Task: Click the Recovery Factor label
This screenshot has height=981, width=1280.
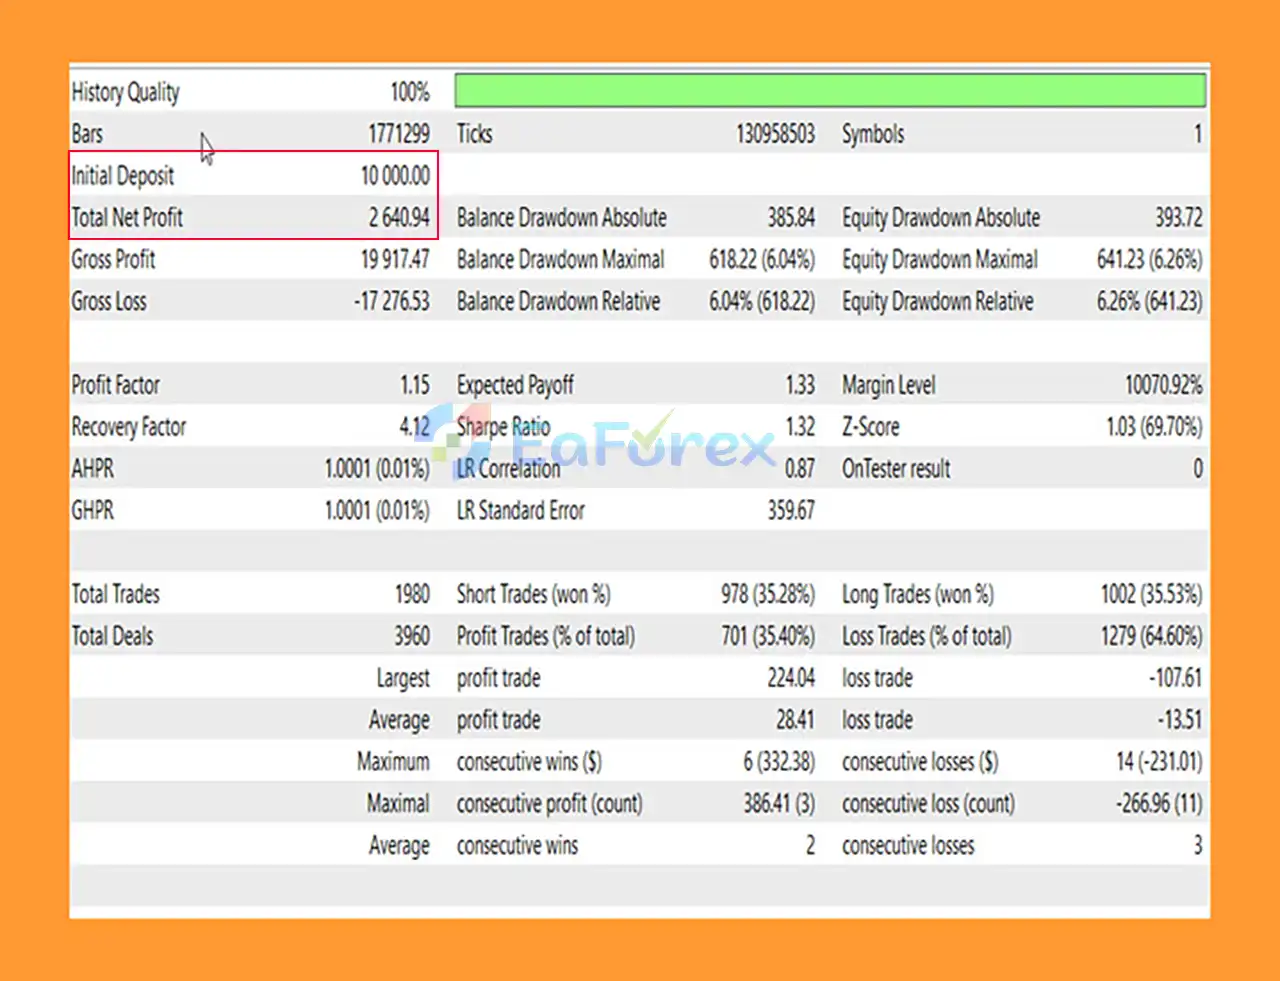Action: click(128, 427)
